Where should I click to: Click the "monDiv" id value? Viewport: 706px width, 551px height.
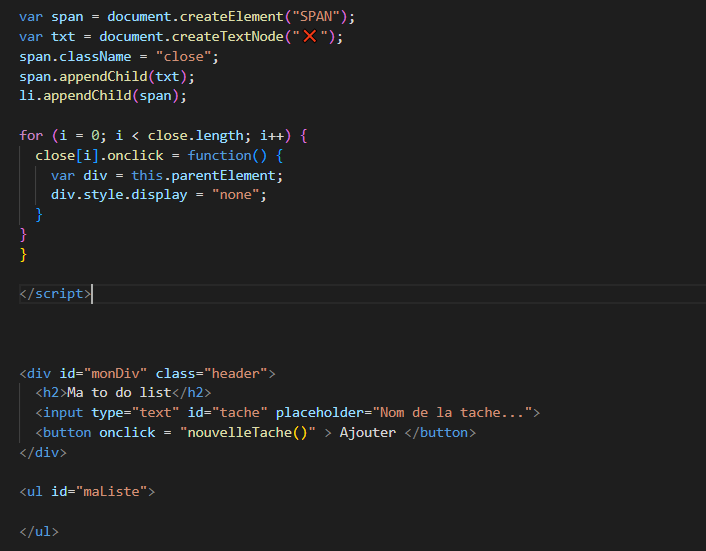pyautogui.click(x=115, y=373)
